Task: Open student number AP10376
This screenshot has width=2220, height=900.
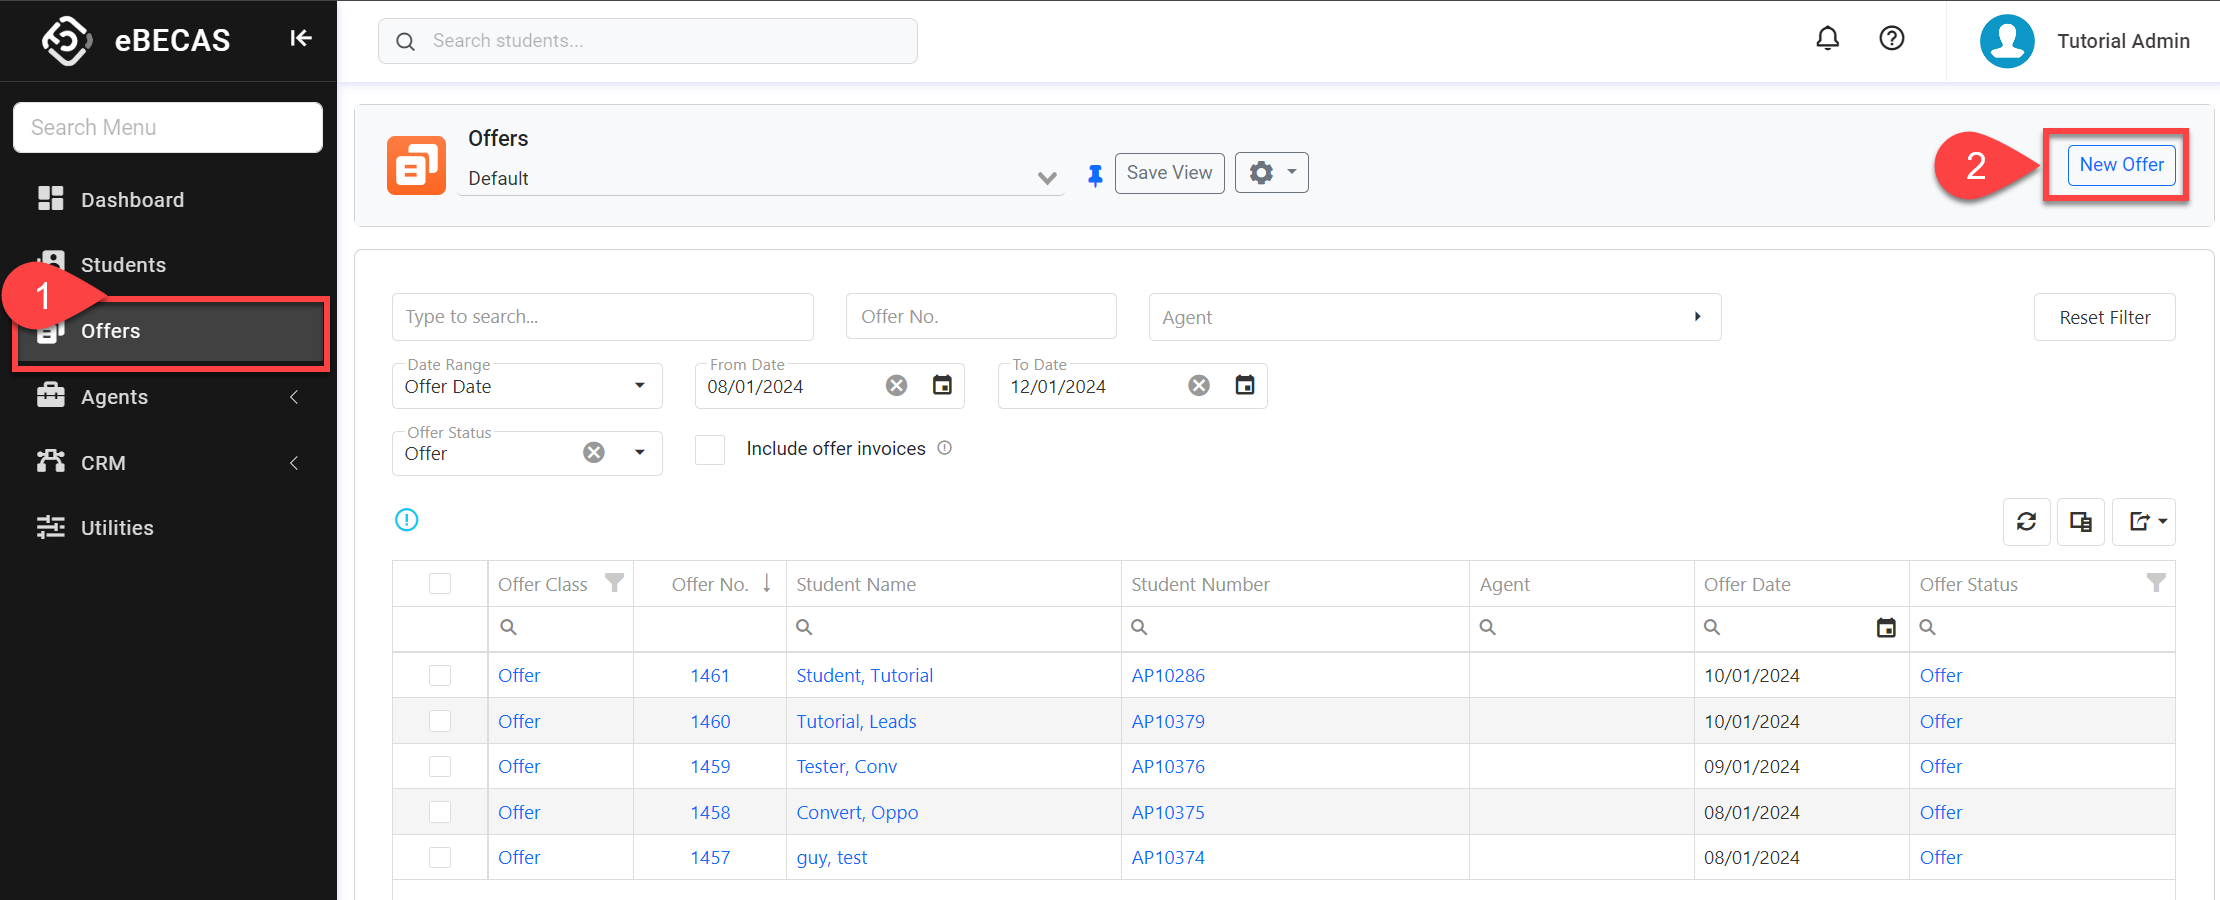Action: (x=1168, y=767)
